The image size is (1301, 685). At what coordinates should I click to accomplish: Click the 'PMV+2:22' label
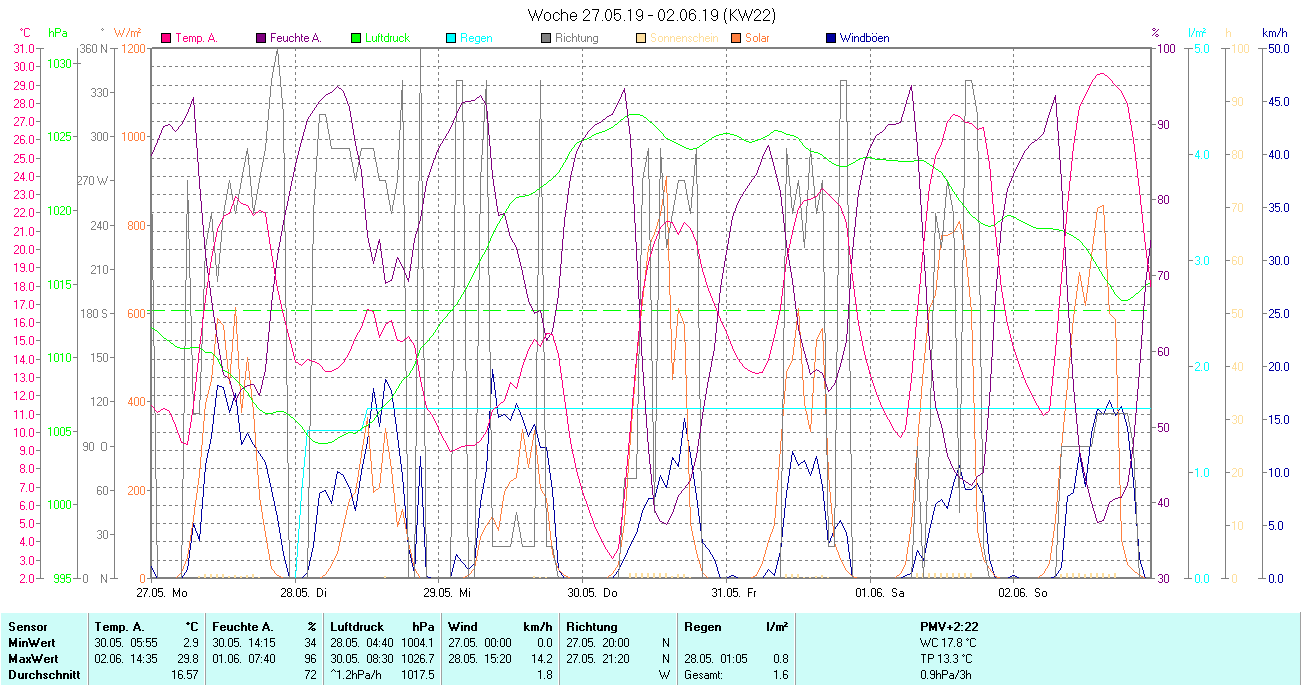click(x=950, y=626)
